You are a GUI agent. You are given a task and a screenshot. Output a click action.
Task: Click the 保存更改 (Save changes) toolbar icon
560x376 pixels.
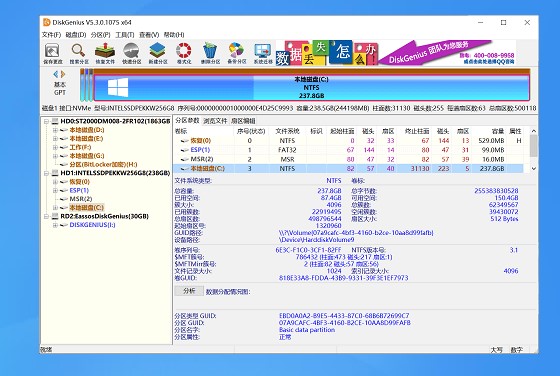pos(52,53)
